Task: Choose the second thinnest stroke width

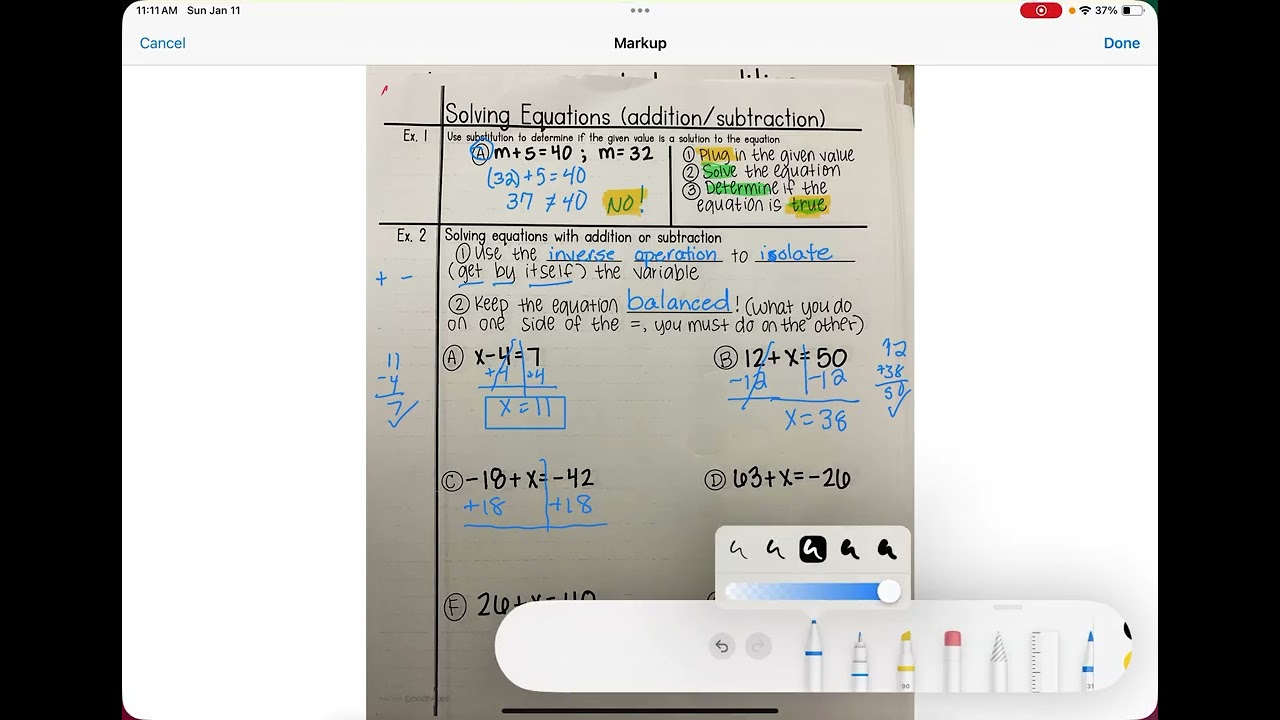Action: pos(775,549)
